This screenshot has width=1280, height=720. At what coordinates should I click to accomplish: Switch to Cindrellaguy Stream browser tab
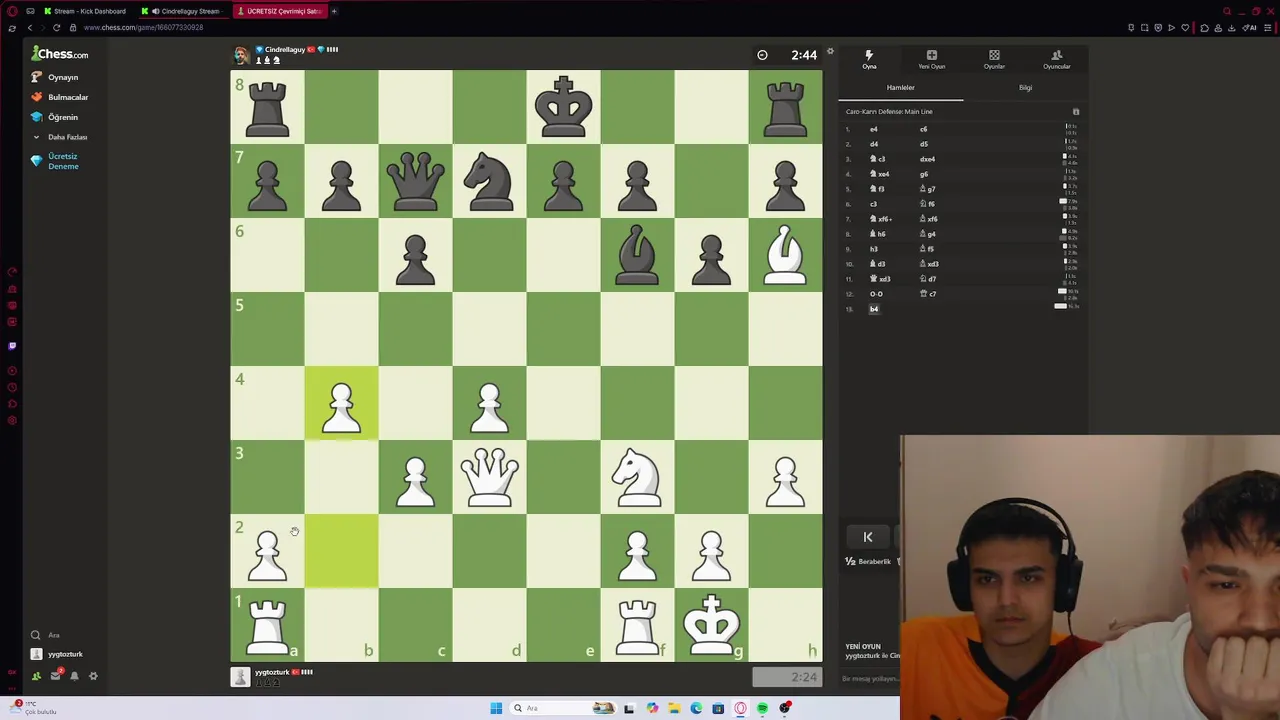(182, 11)
